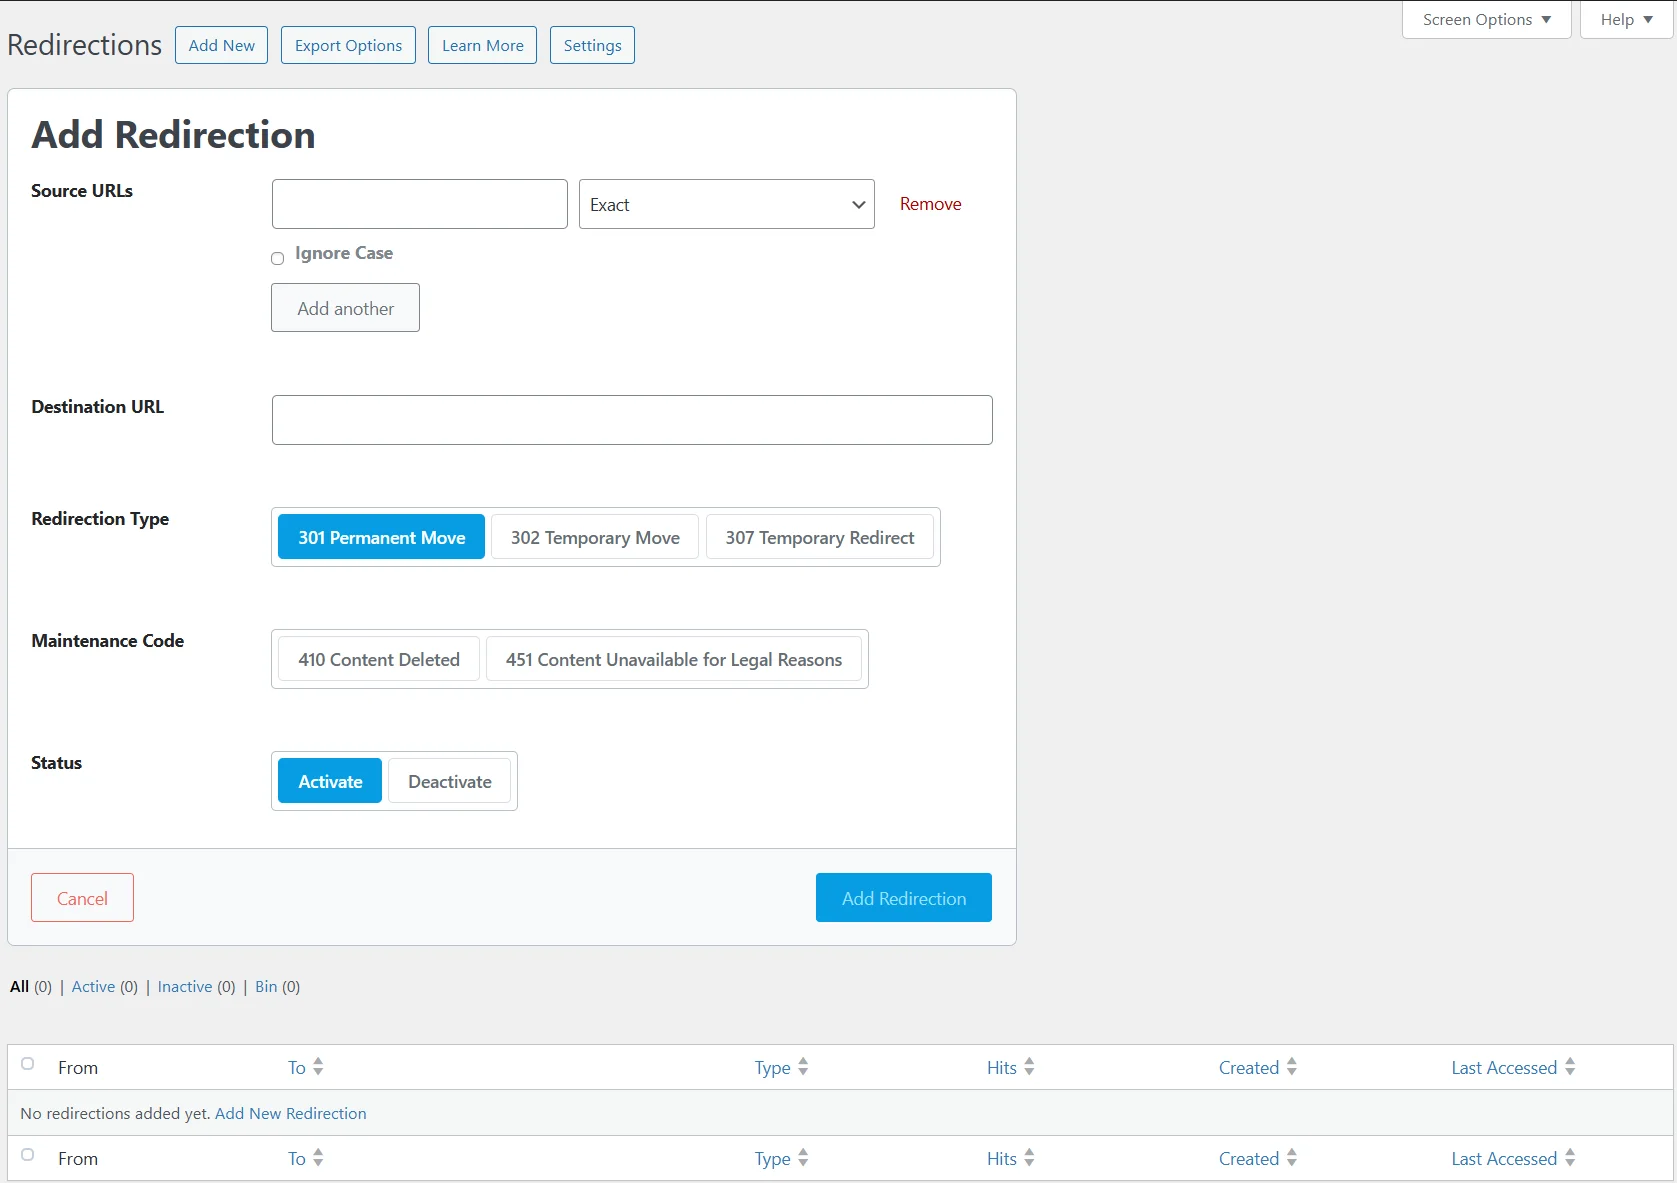Click the 'From' label in table header
This screenshot has width=1677, height=1183.
(x=78, y=1067)
